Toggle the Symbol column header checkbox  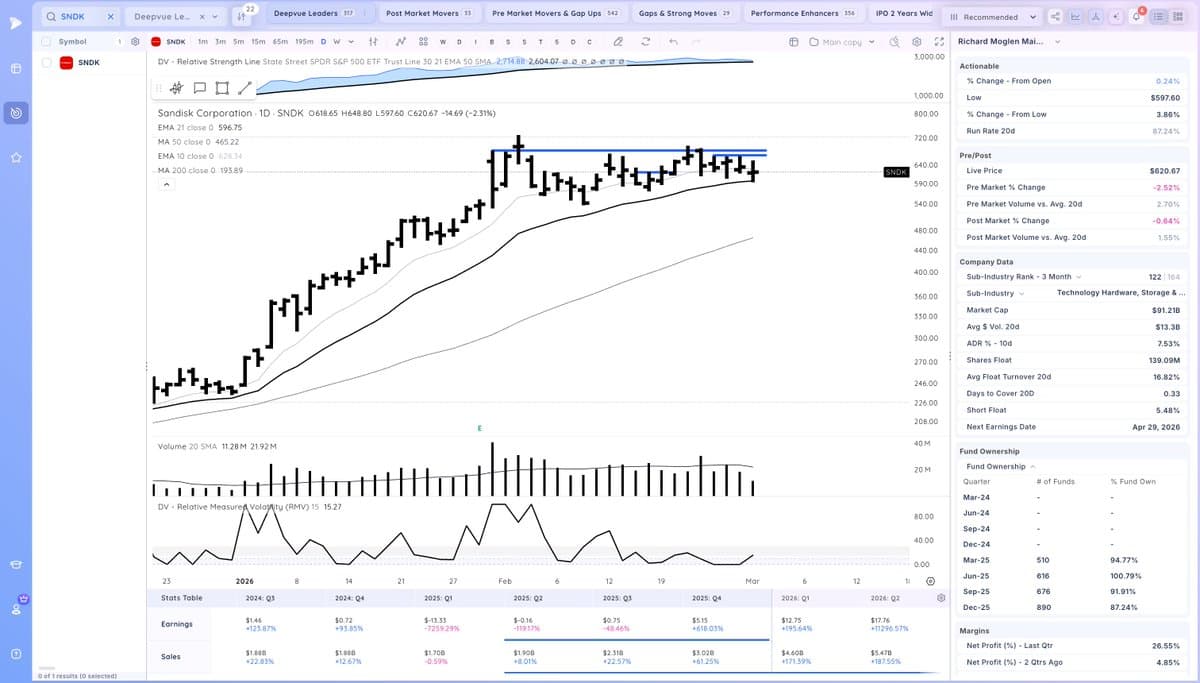click(45, 41)
